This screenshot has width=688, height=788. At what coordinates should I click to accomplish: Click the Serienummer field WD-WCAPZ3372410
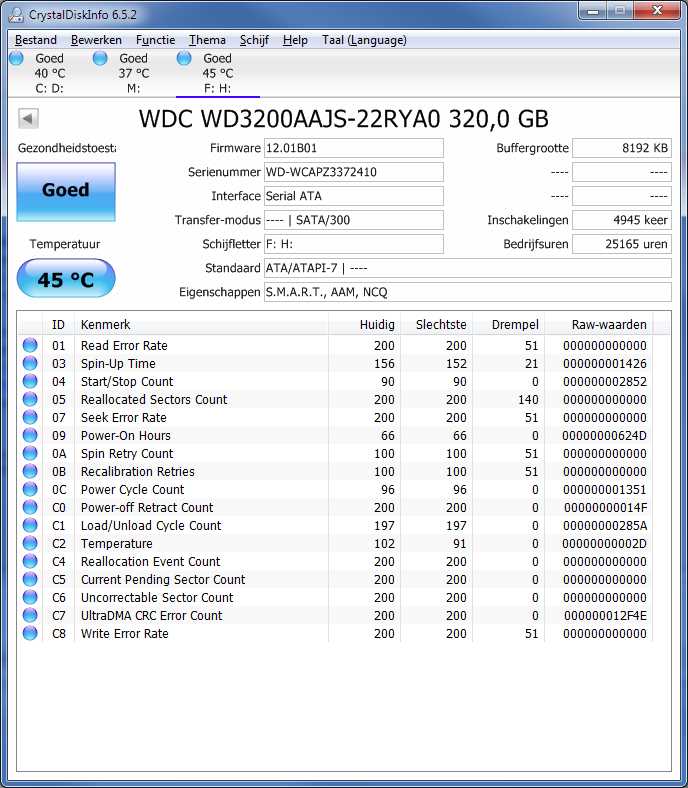[x=354, y=172]
